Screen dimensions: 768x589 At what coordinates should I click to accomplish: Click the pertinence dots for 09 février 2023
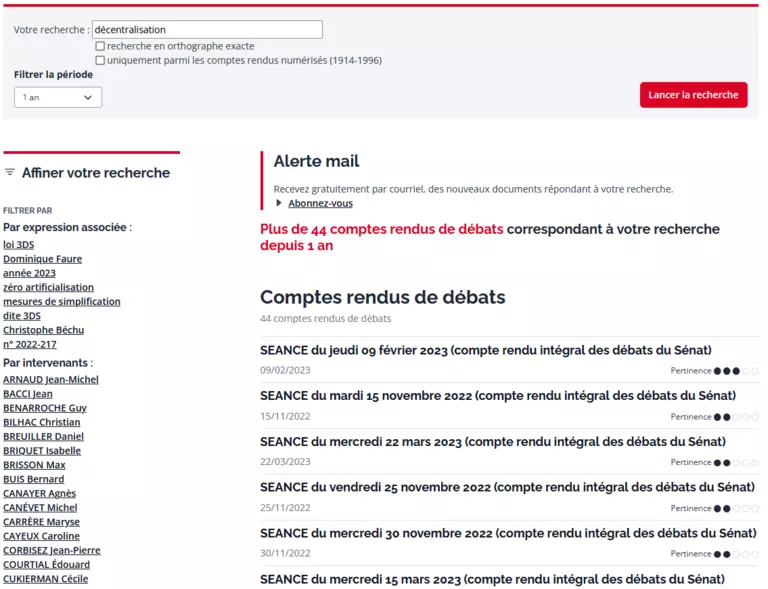pyautogui.click(x=736, y=371)
